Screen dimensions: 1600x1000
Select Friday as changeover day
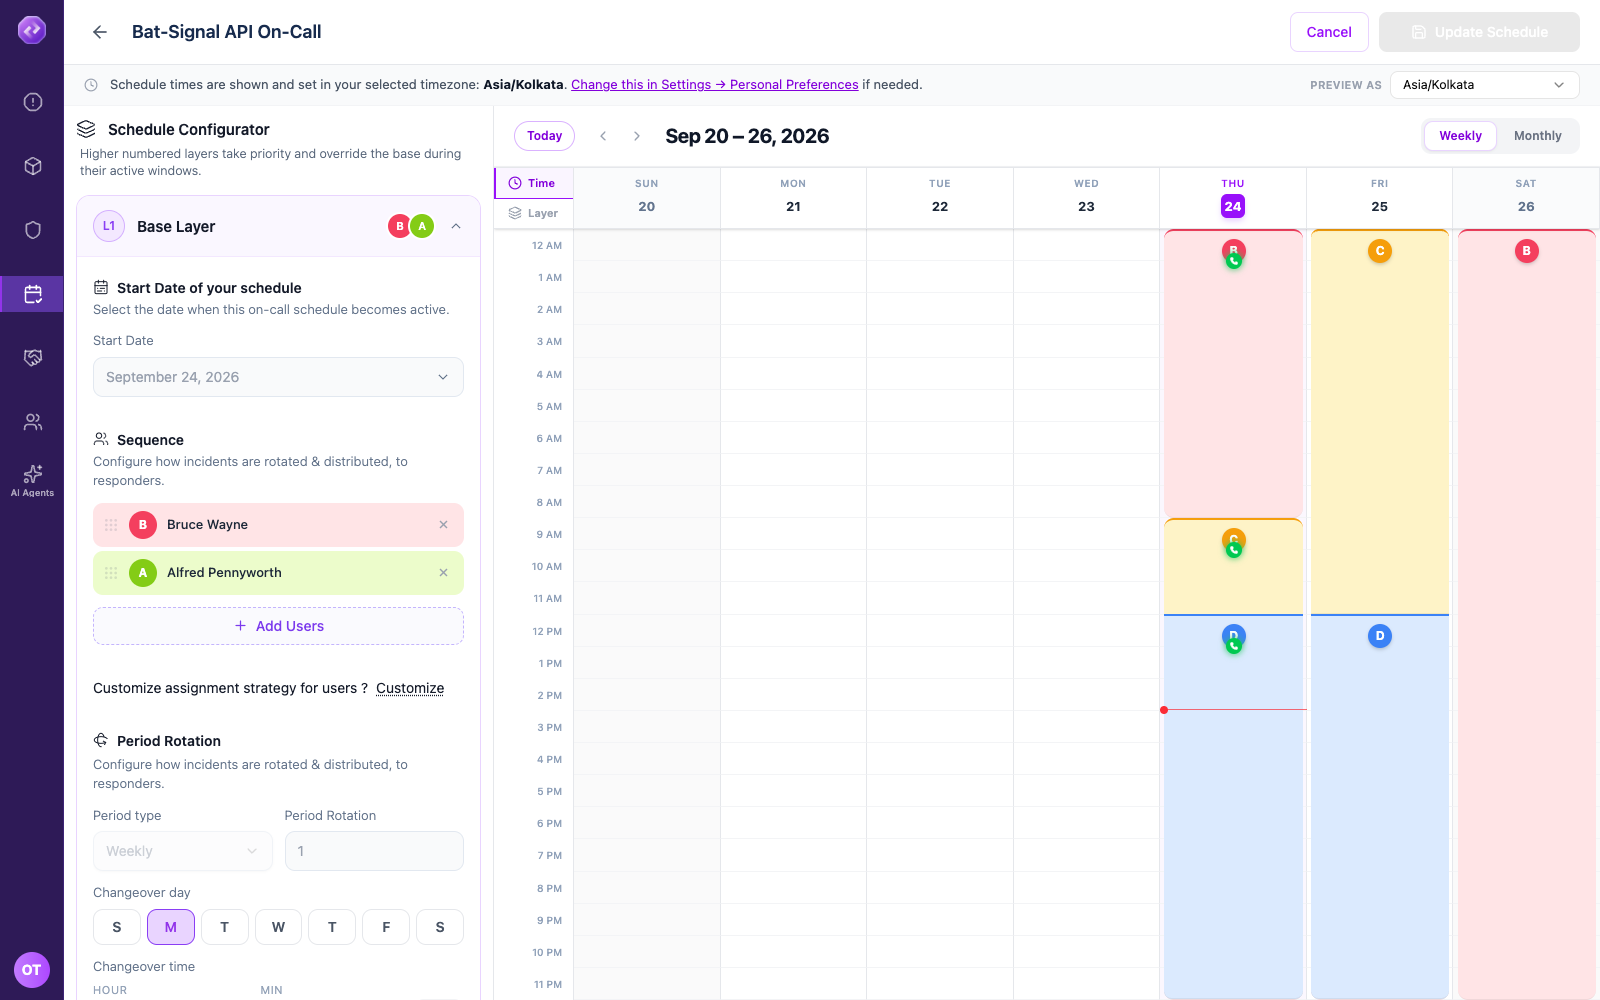click(386, 927)
